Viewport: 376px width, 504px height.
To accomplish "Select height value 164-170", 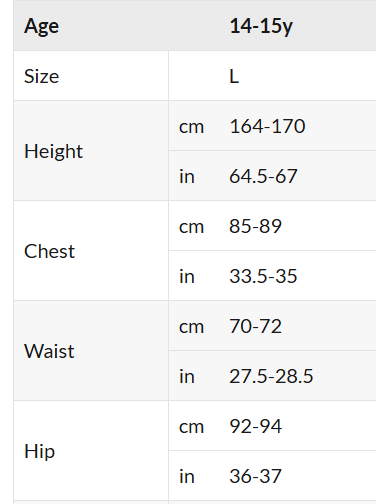I will pyautogui.click(x=267, y=126).
